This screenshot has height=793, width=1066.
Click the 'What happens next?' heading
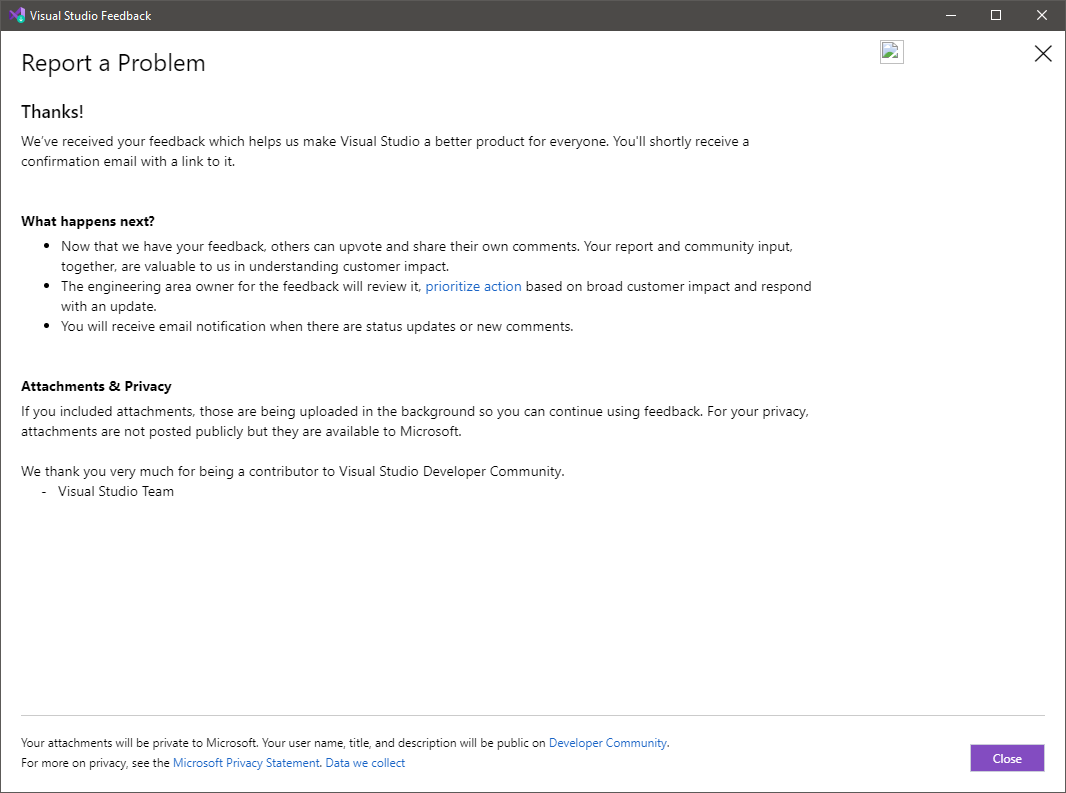click(88, 221)
